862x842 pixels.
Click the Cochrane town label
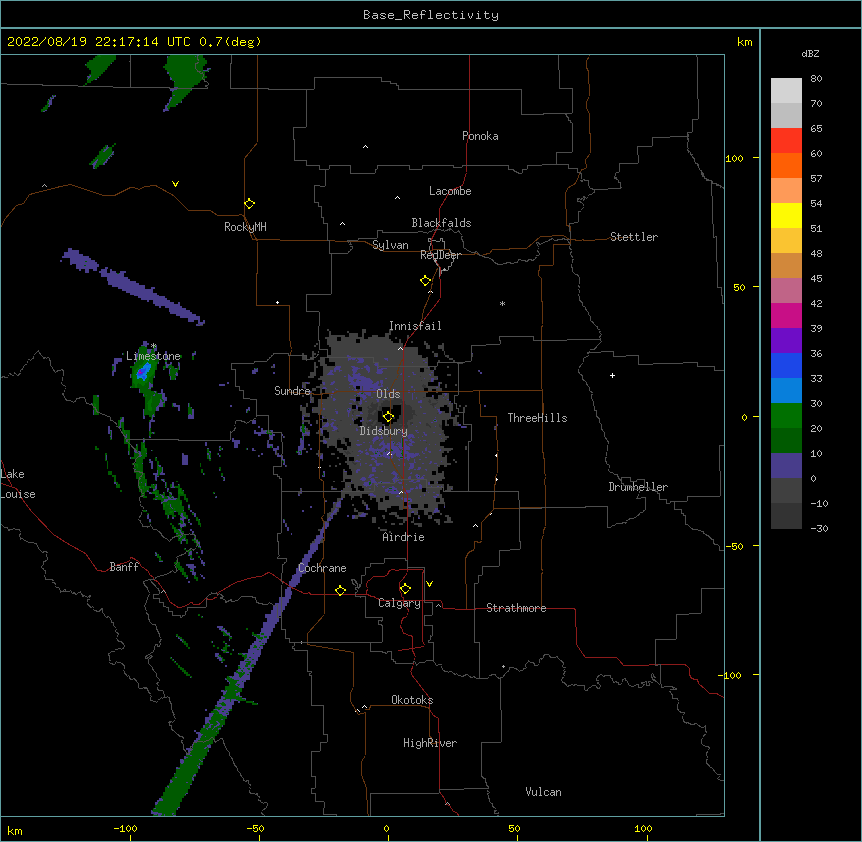[322, 568]
